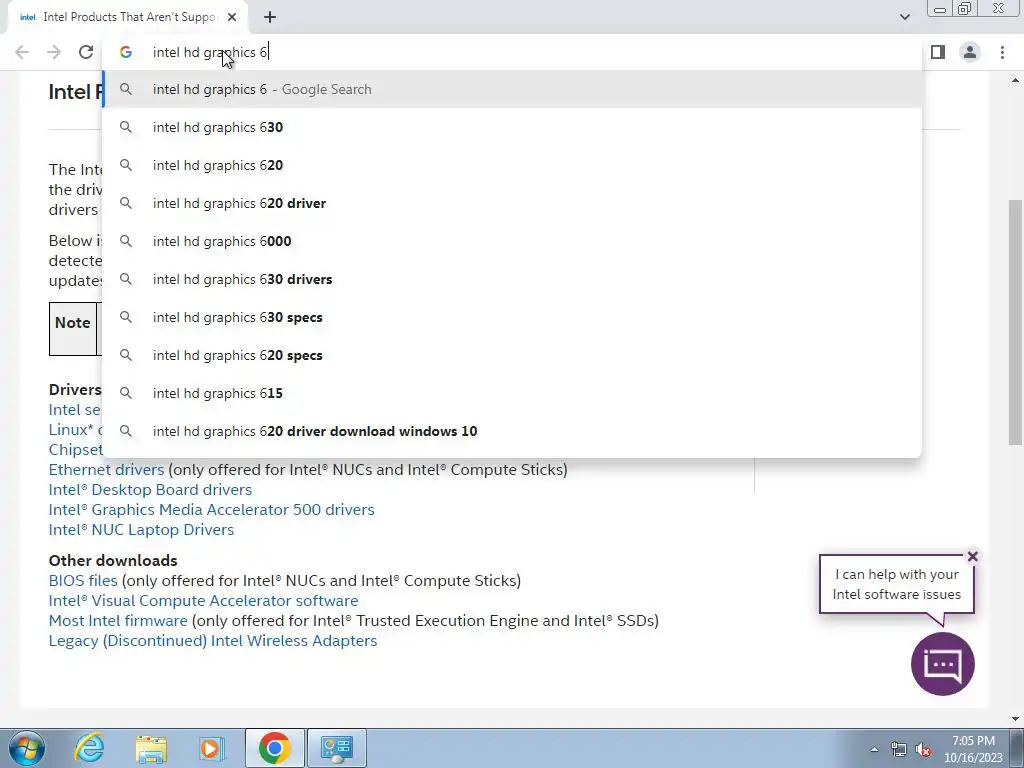Image resolution: width=1024 pixels, height=768 pixels.
Task: Open the purple Intel chat assistant button
Action: [942, 664]
